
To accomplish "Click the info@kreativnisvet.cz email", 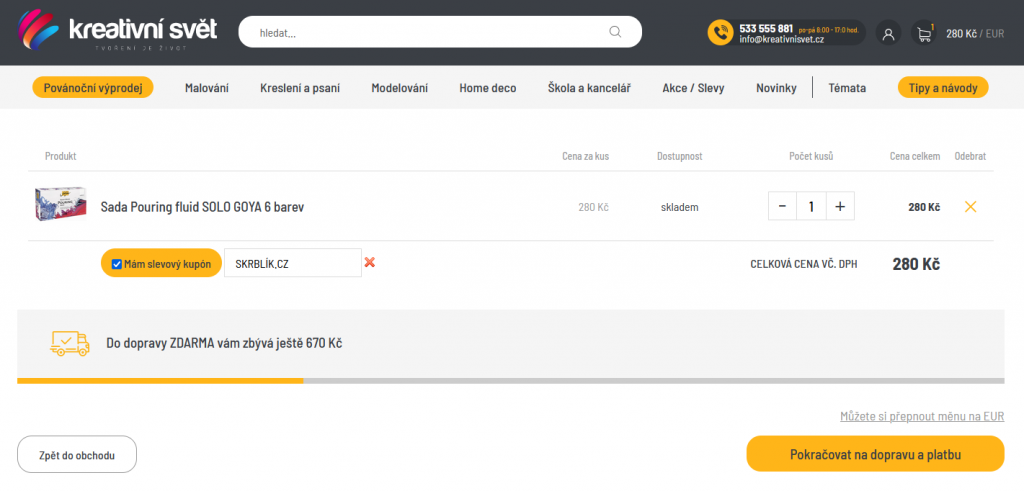I will tap(782, 39).
